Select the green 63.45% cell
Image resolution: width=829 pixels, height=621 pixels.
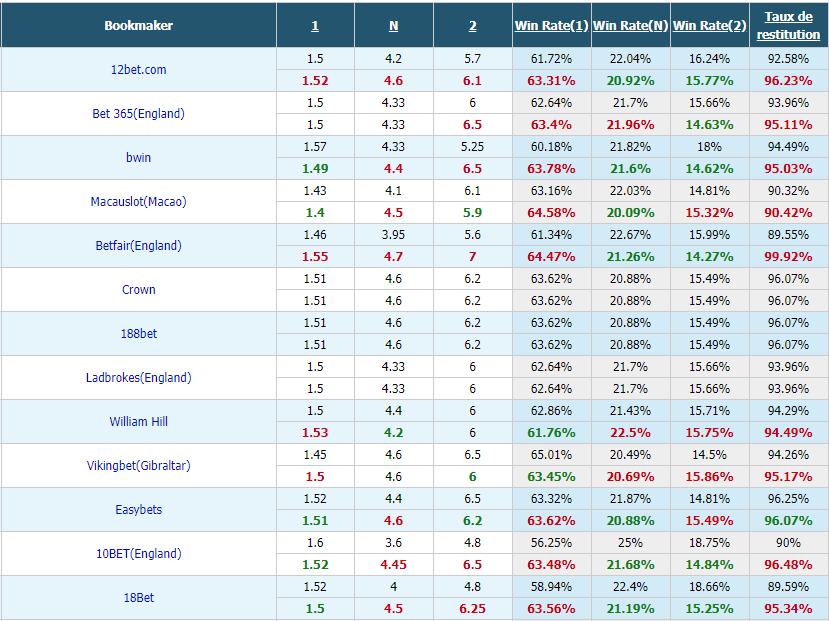coord(551,477)
